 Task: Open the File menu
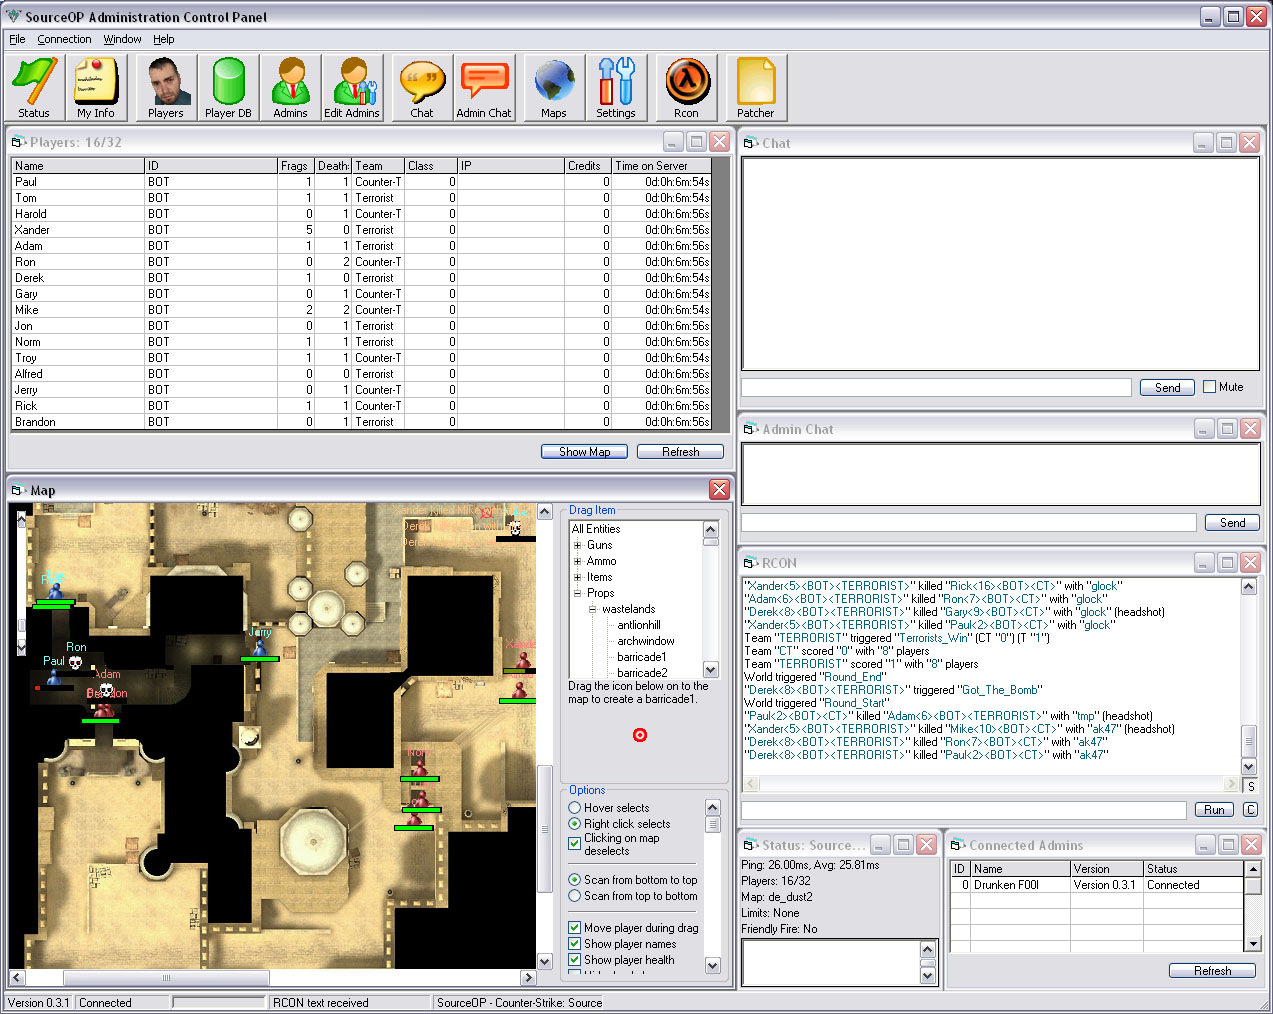point(17,39)
